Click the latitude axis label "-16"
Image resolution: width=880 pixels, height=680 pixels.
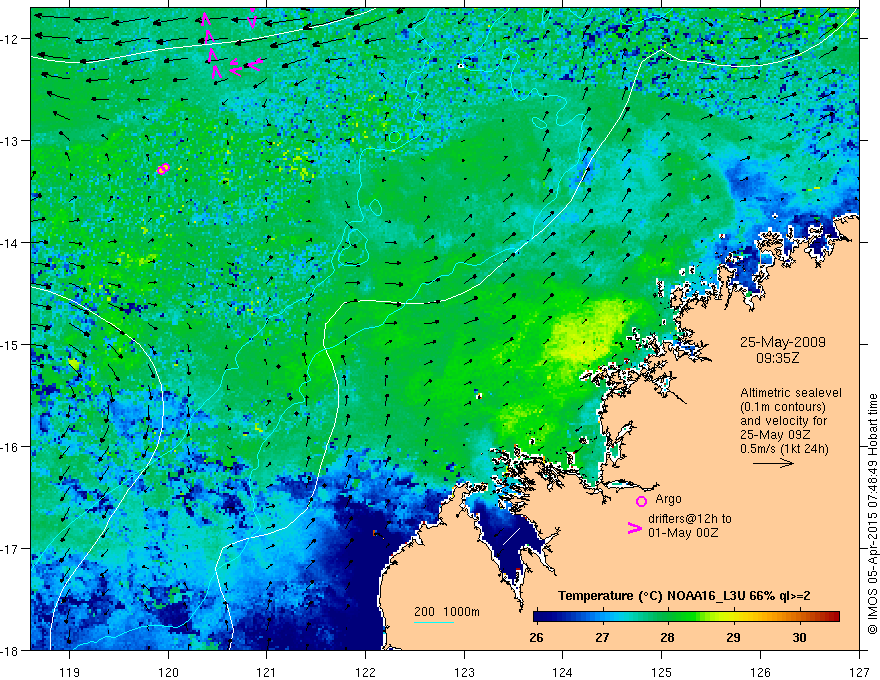coord(10,447)
